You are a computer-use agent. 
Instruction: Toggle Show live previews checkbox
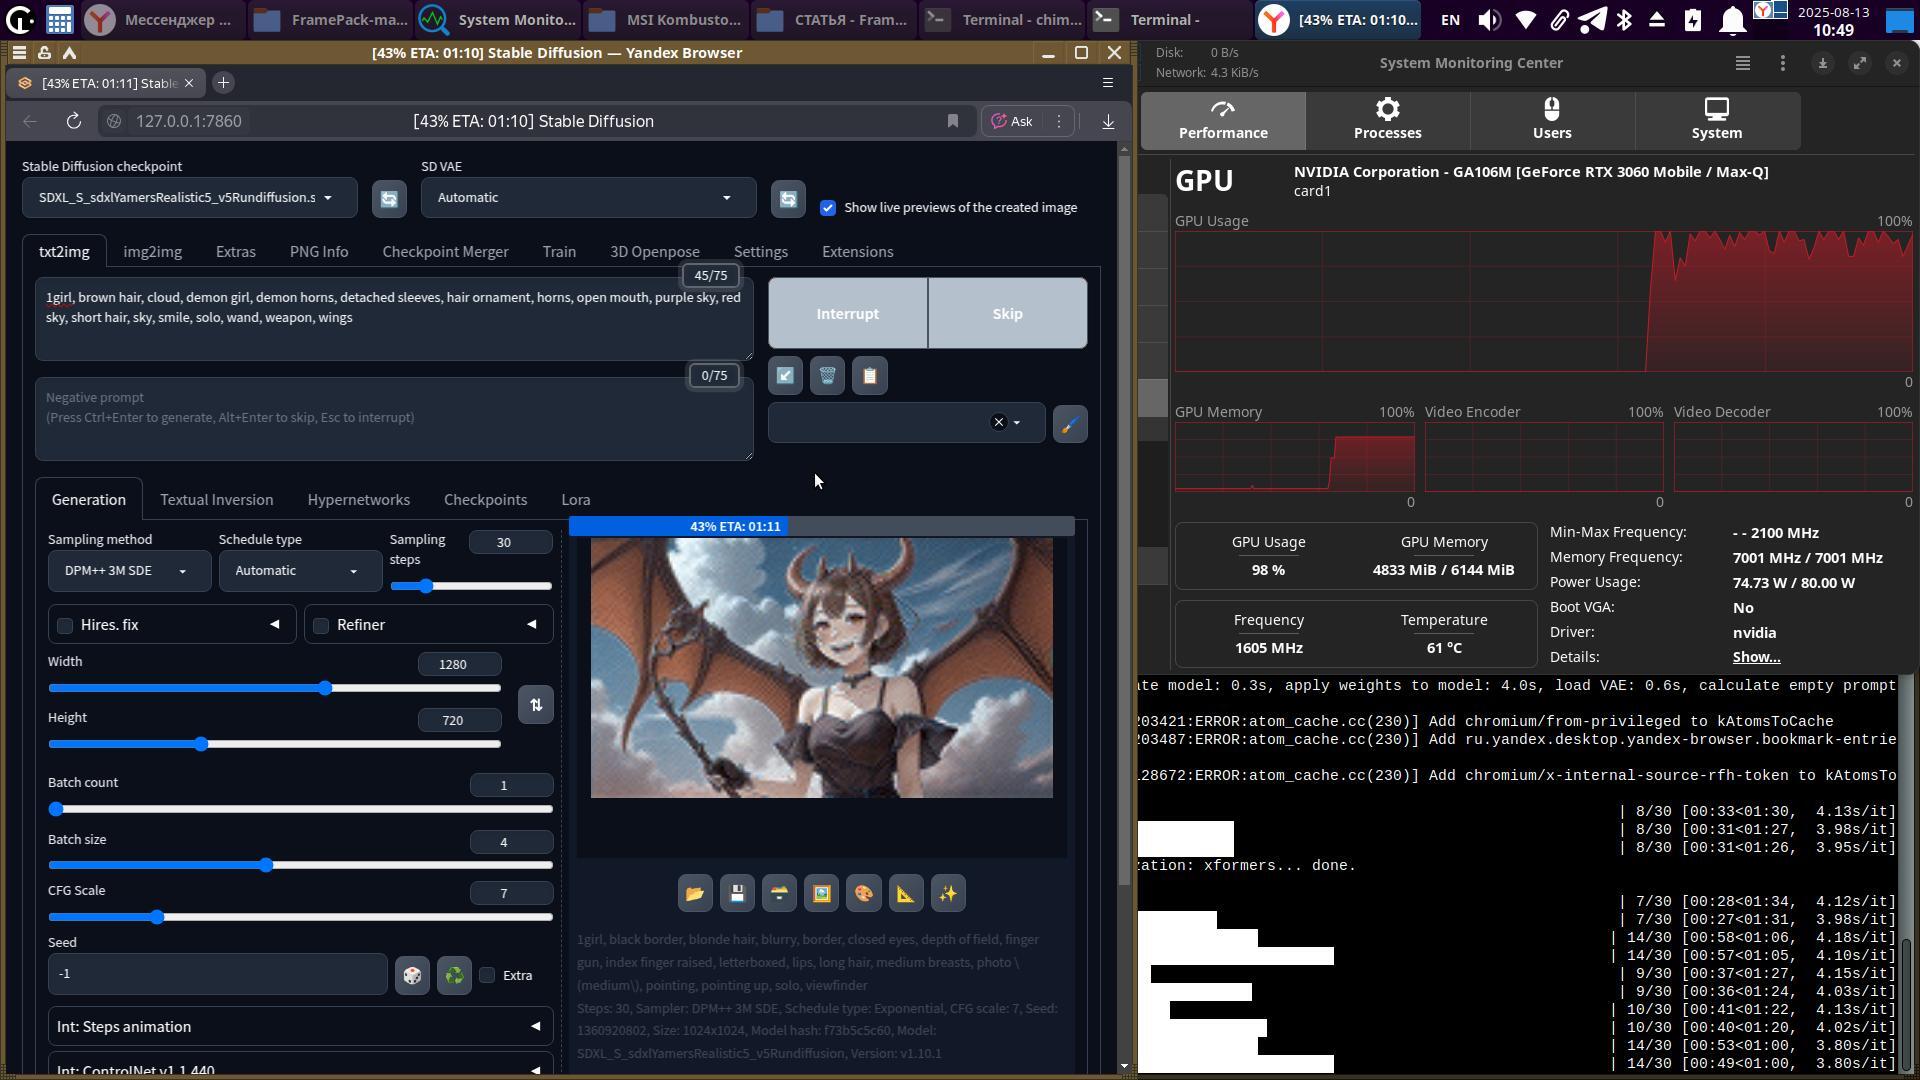coord(828,208)
